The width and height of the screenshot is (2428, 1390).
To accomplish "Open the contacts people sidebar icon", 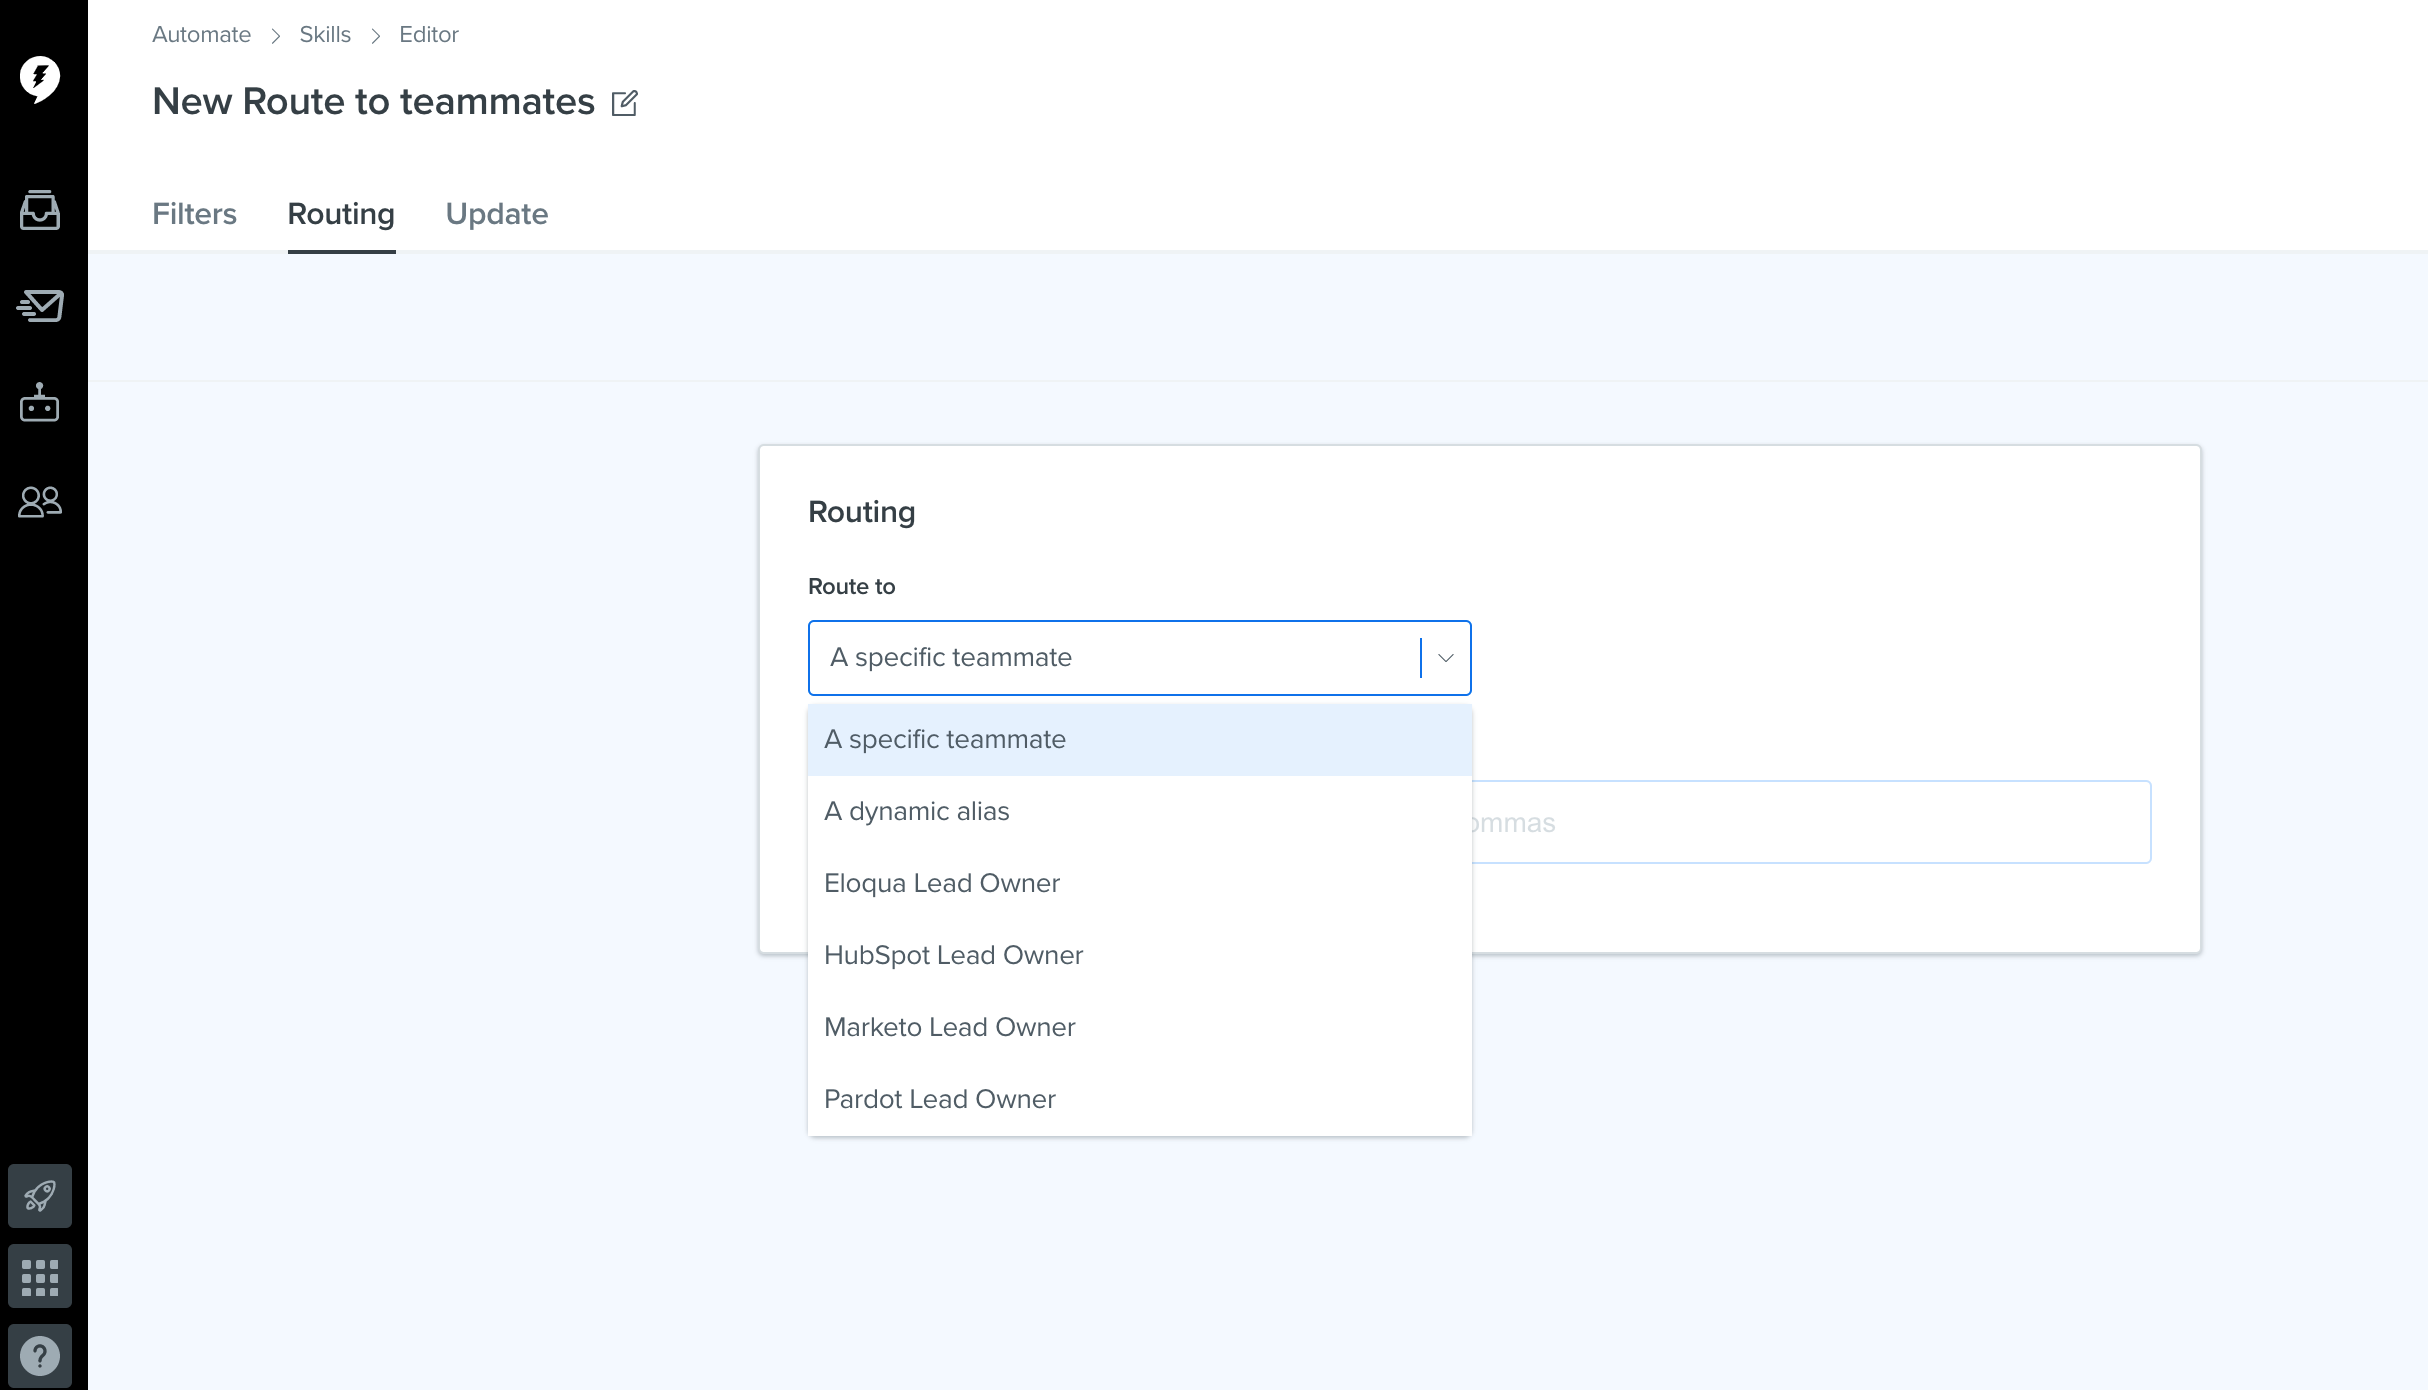I will [x=40, y=501].
